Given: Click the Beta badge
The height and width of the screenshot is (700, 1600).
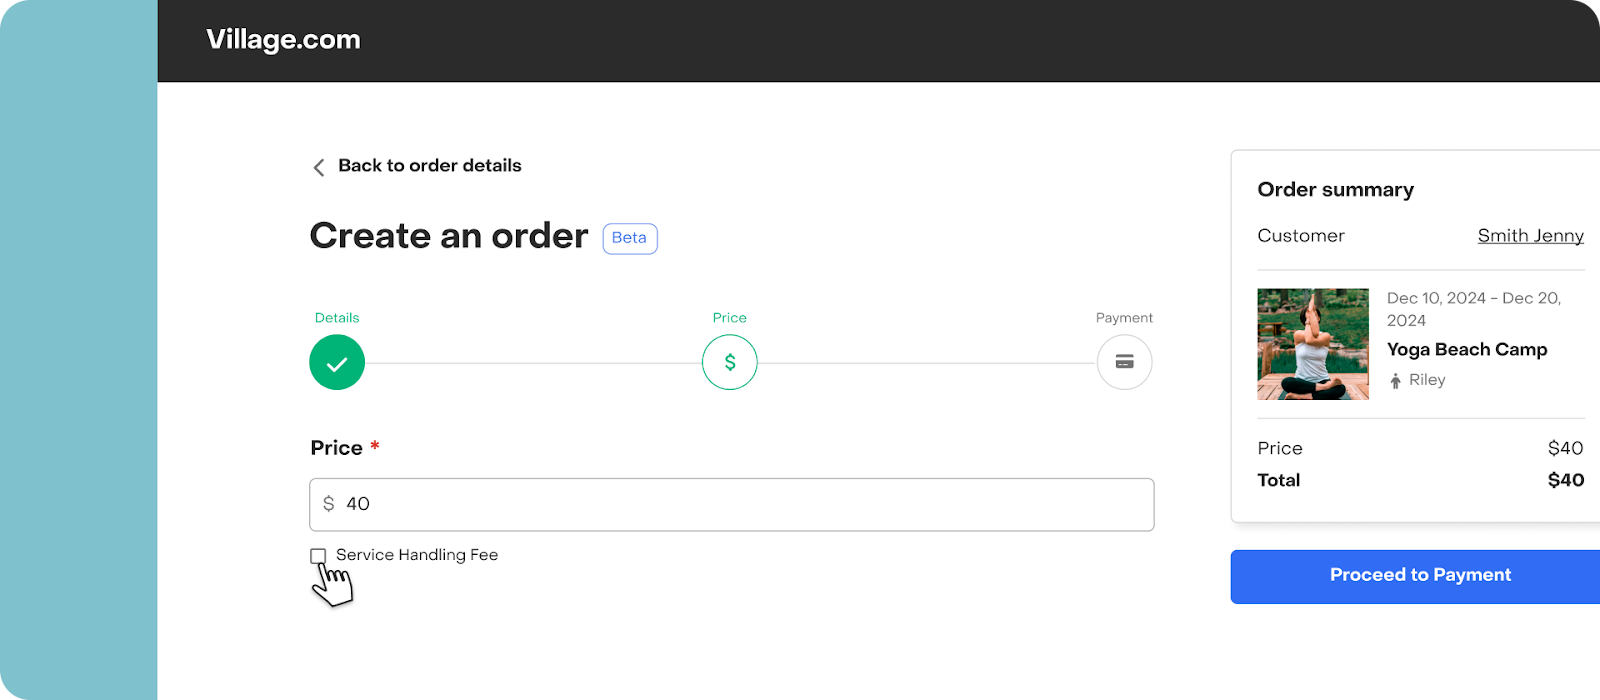Looking at the screenshot, I should [630, 238].
